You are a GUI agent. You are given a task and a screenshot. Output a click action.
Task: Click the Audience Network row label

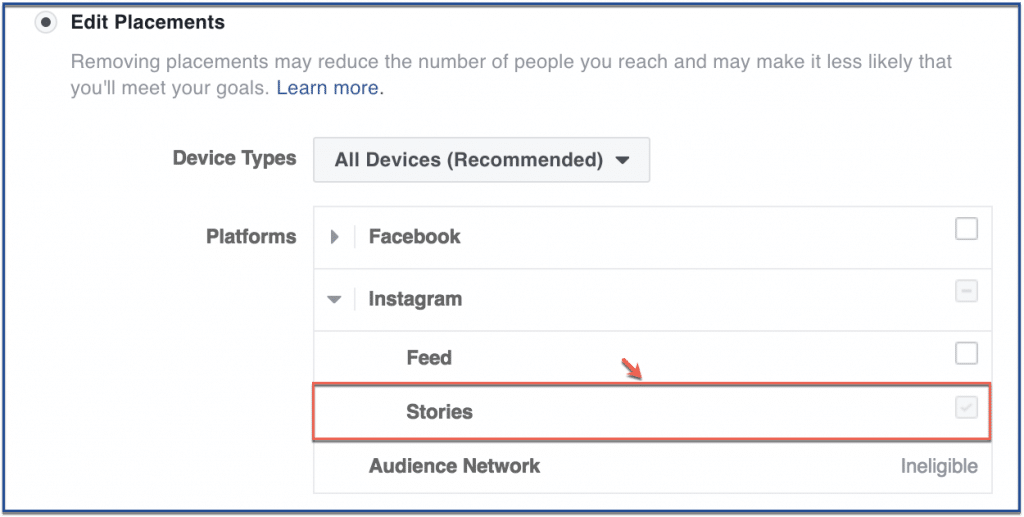click(x=454, y=466)
